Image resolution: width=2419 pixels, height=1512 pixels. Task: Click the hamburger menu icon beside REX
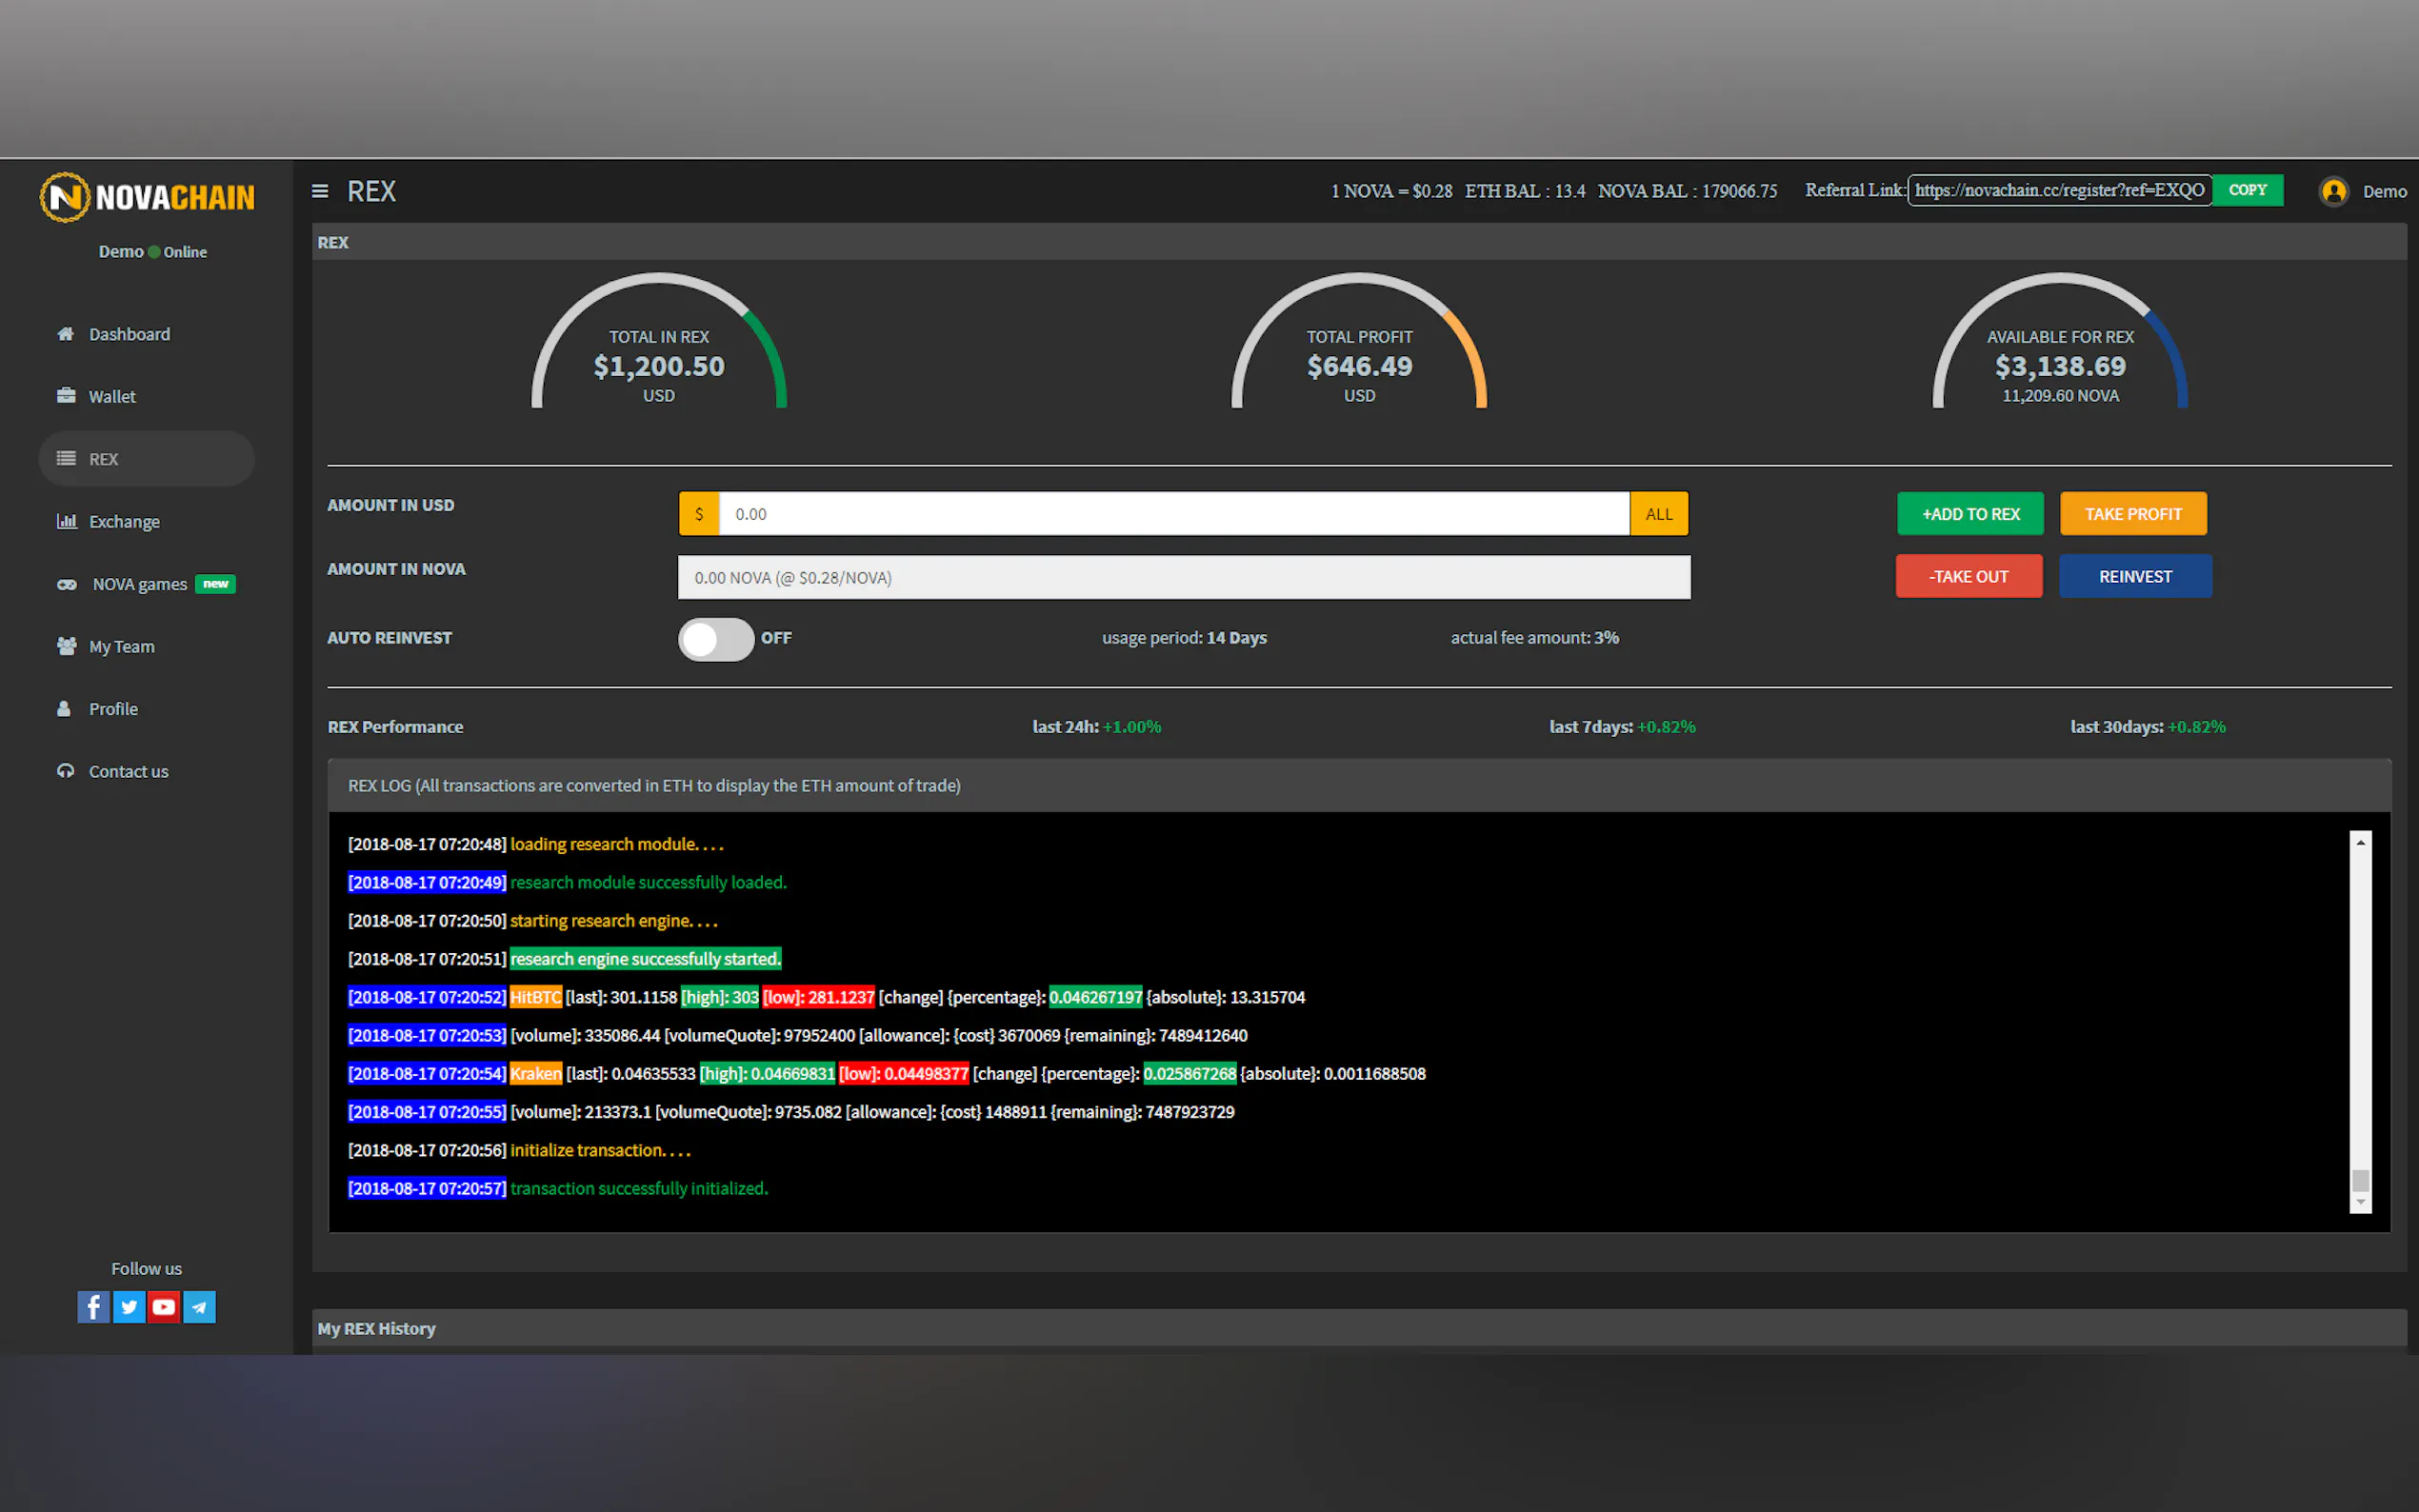point(320,191)
